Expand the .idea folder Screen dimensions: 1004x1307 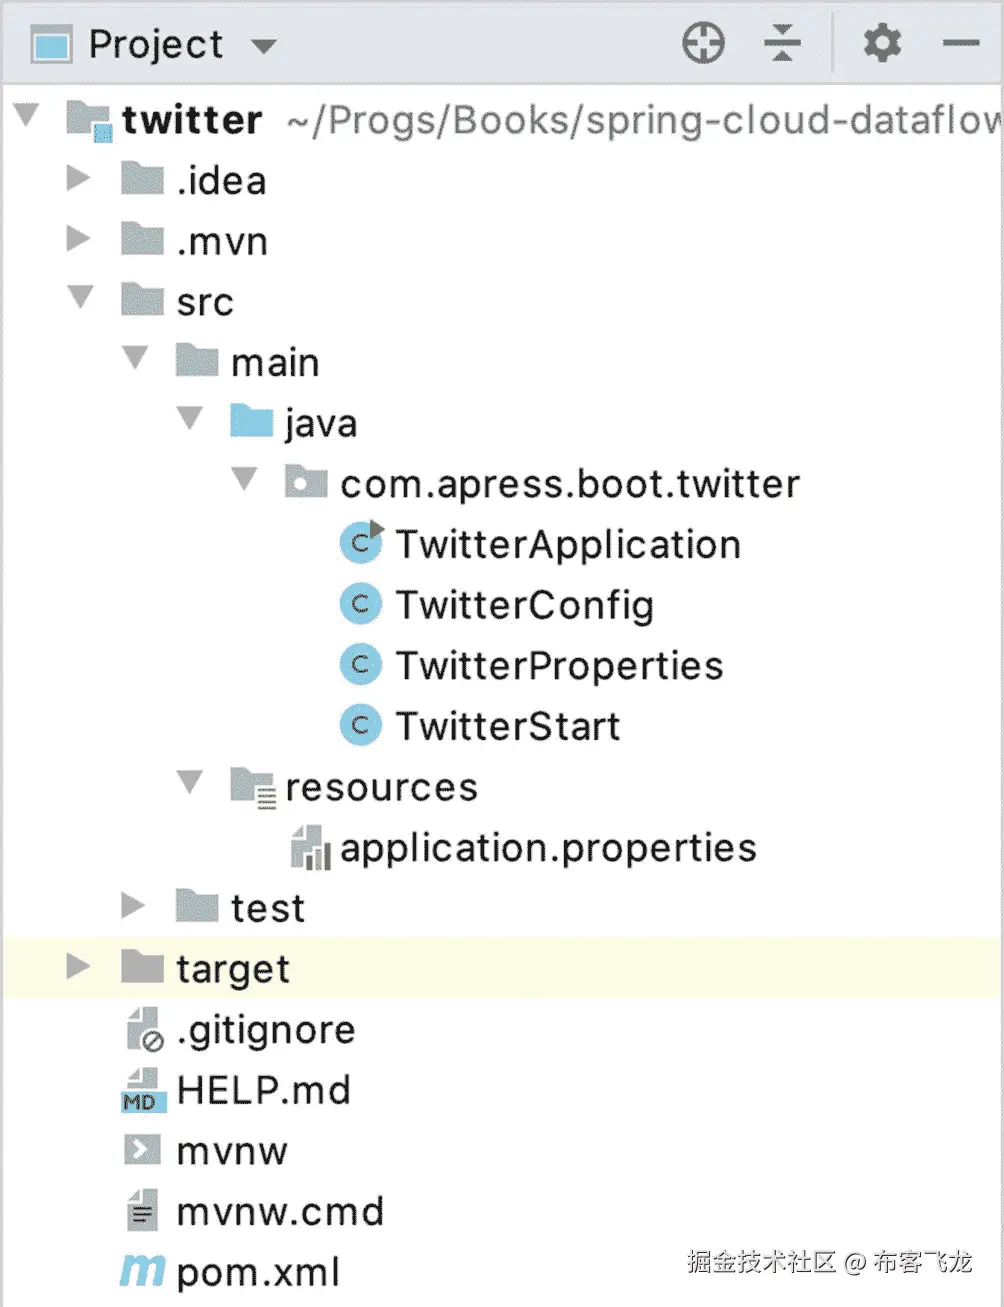click(78, 179)
